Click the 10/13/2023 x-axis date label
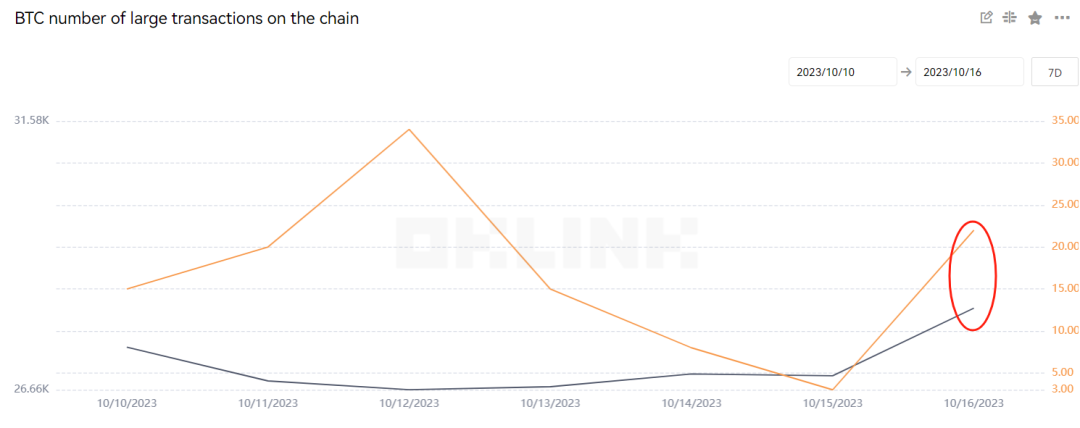Image resolution: width=1080 pixels, height=428 pixels. tap(551, 404)
